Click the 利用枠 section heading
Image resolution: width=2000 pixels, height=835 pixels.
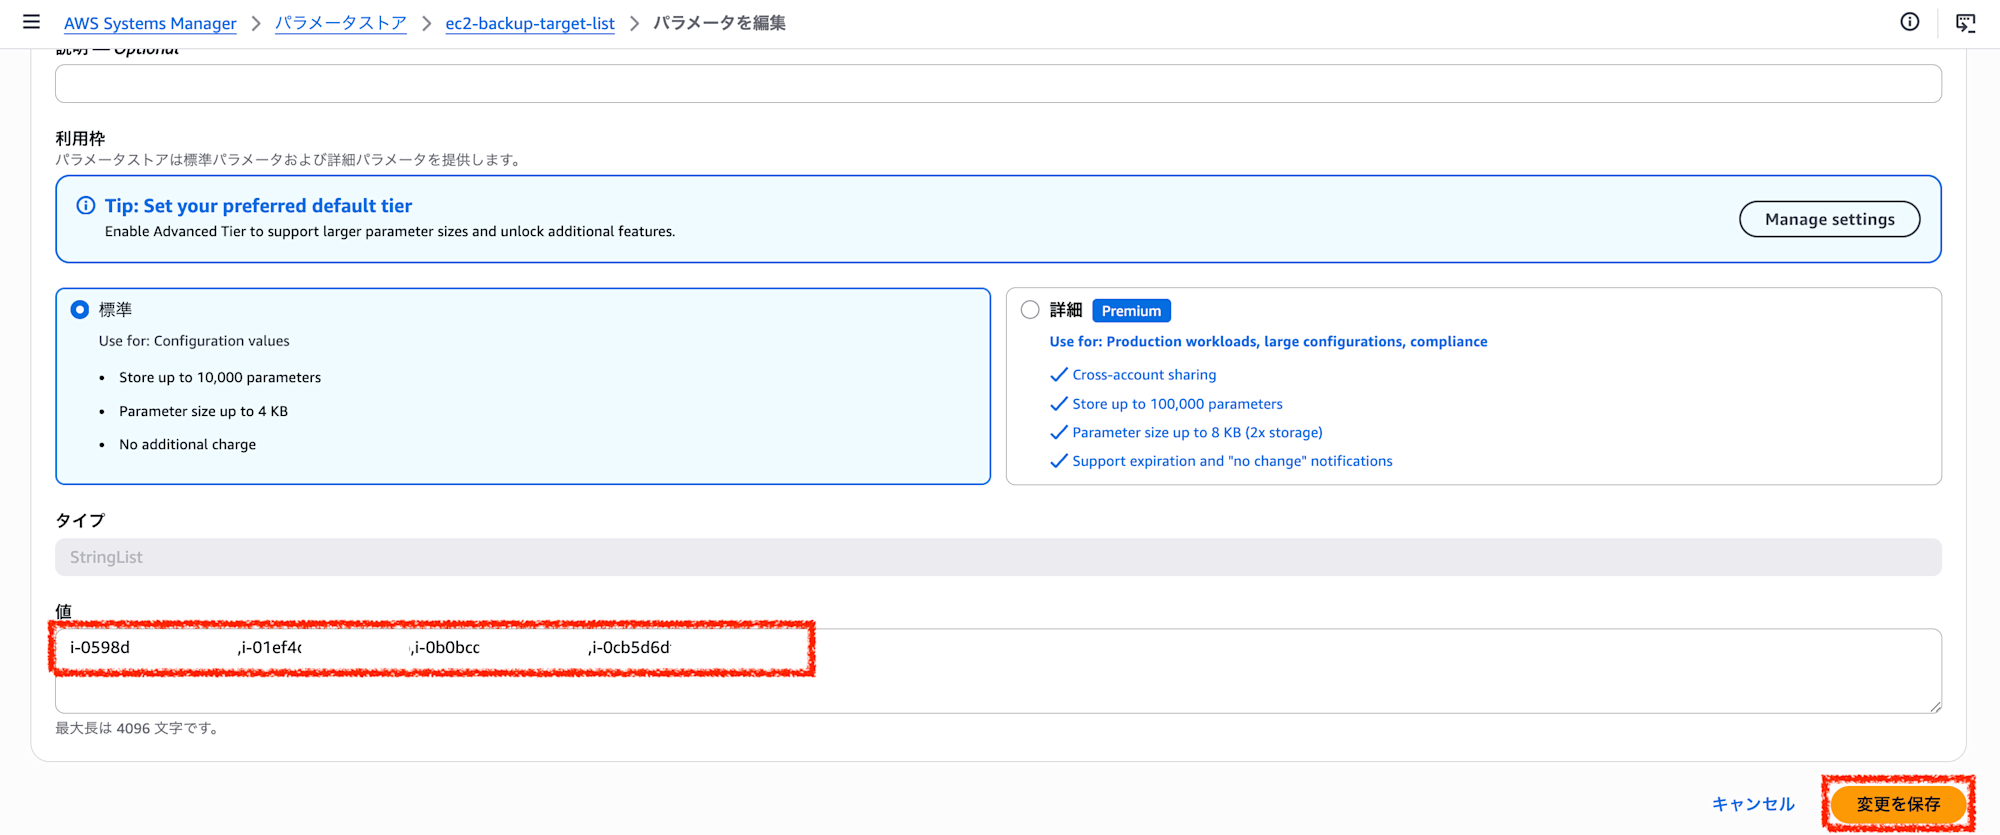coord(80,139)
